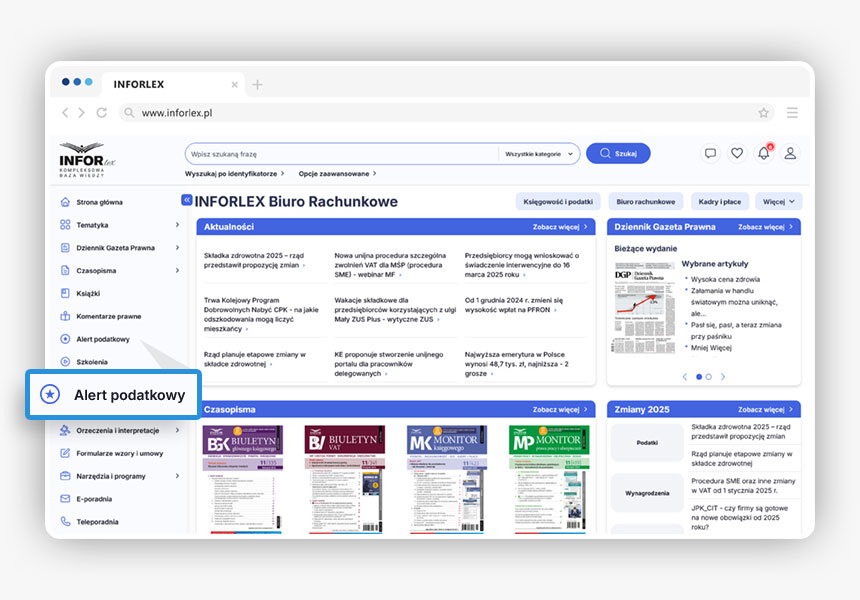Open favorites heart icon
The width and height of the screenshot is (860, 600).
pos(737,153)
